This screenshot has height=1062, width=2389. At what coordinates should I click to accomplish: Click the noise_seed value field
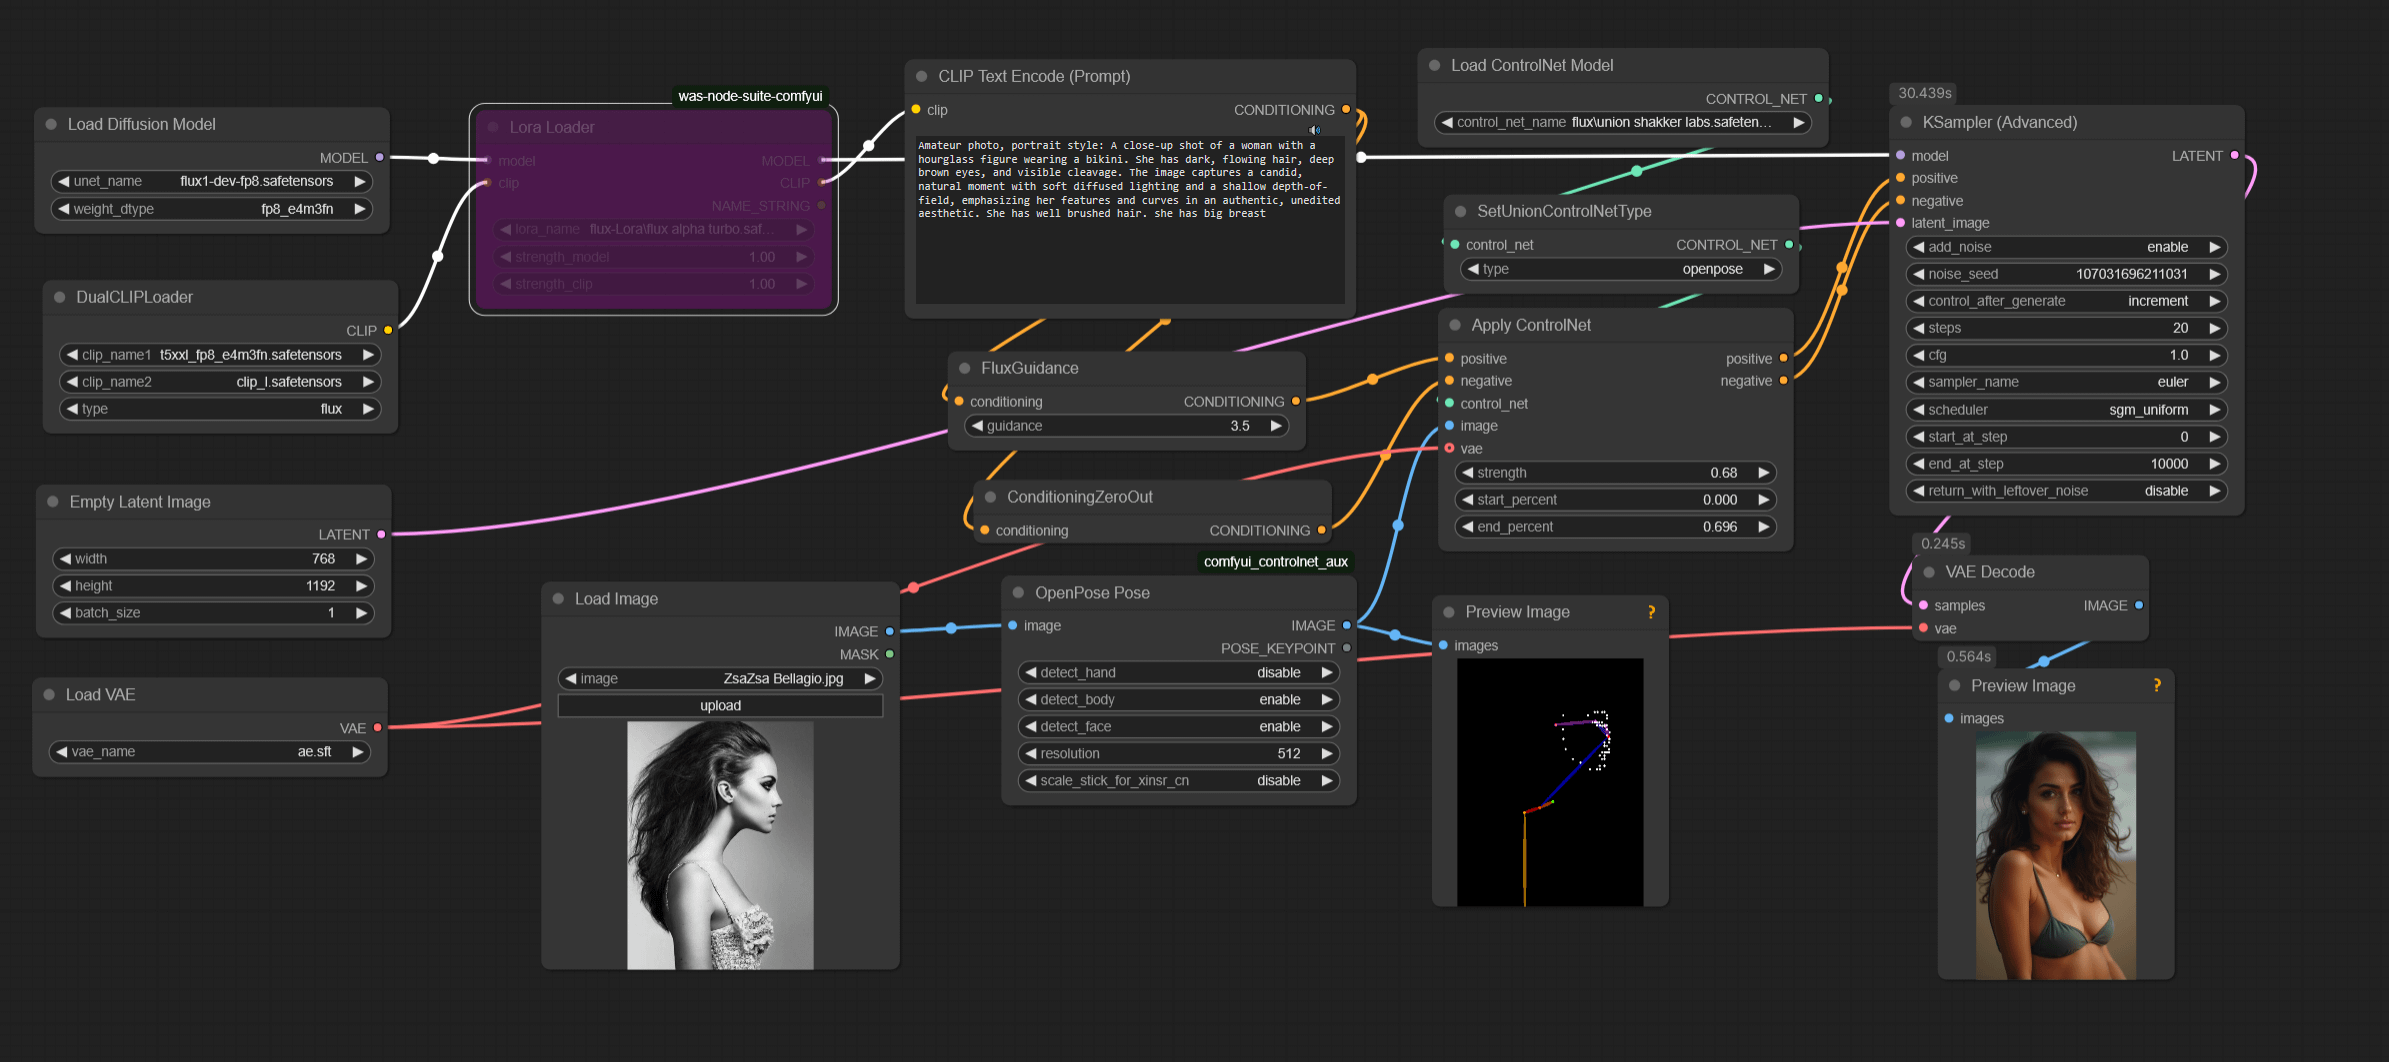(2066, 274)
